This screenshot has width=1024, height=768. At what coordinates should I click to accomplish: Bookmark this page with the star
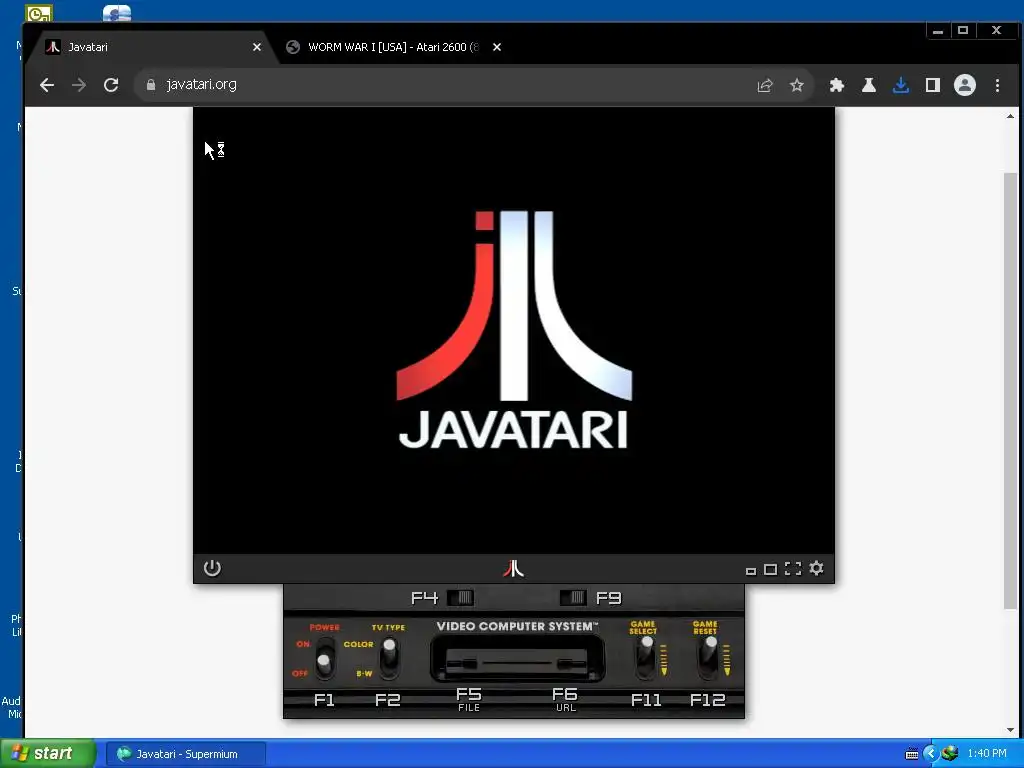tap(797, 85)
